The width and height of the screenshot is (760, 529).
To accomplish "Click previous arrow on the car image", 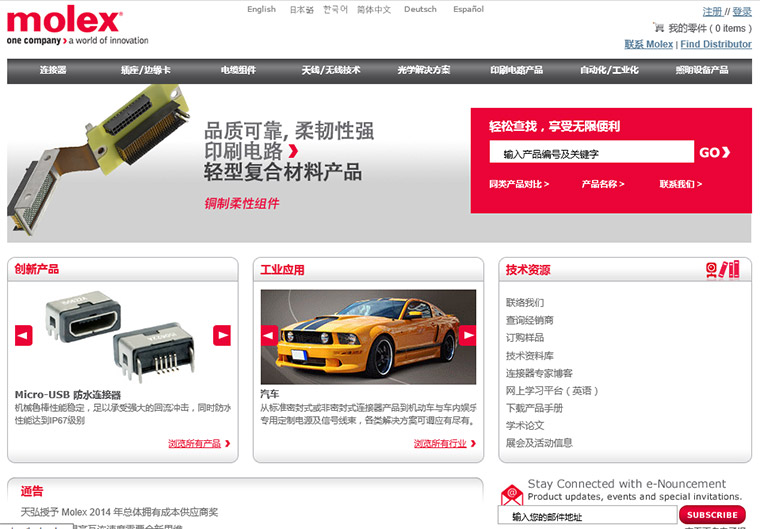I will coord(269,336).
